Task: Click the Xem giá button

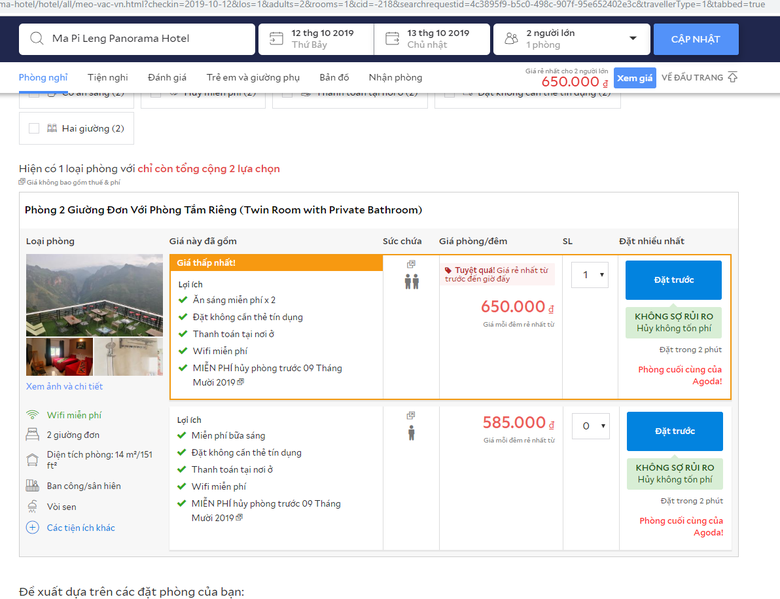Action: 635,78
